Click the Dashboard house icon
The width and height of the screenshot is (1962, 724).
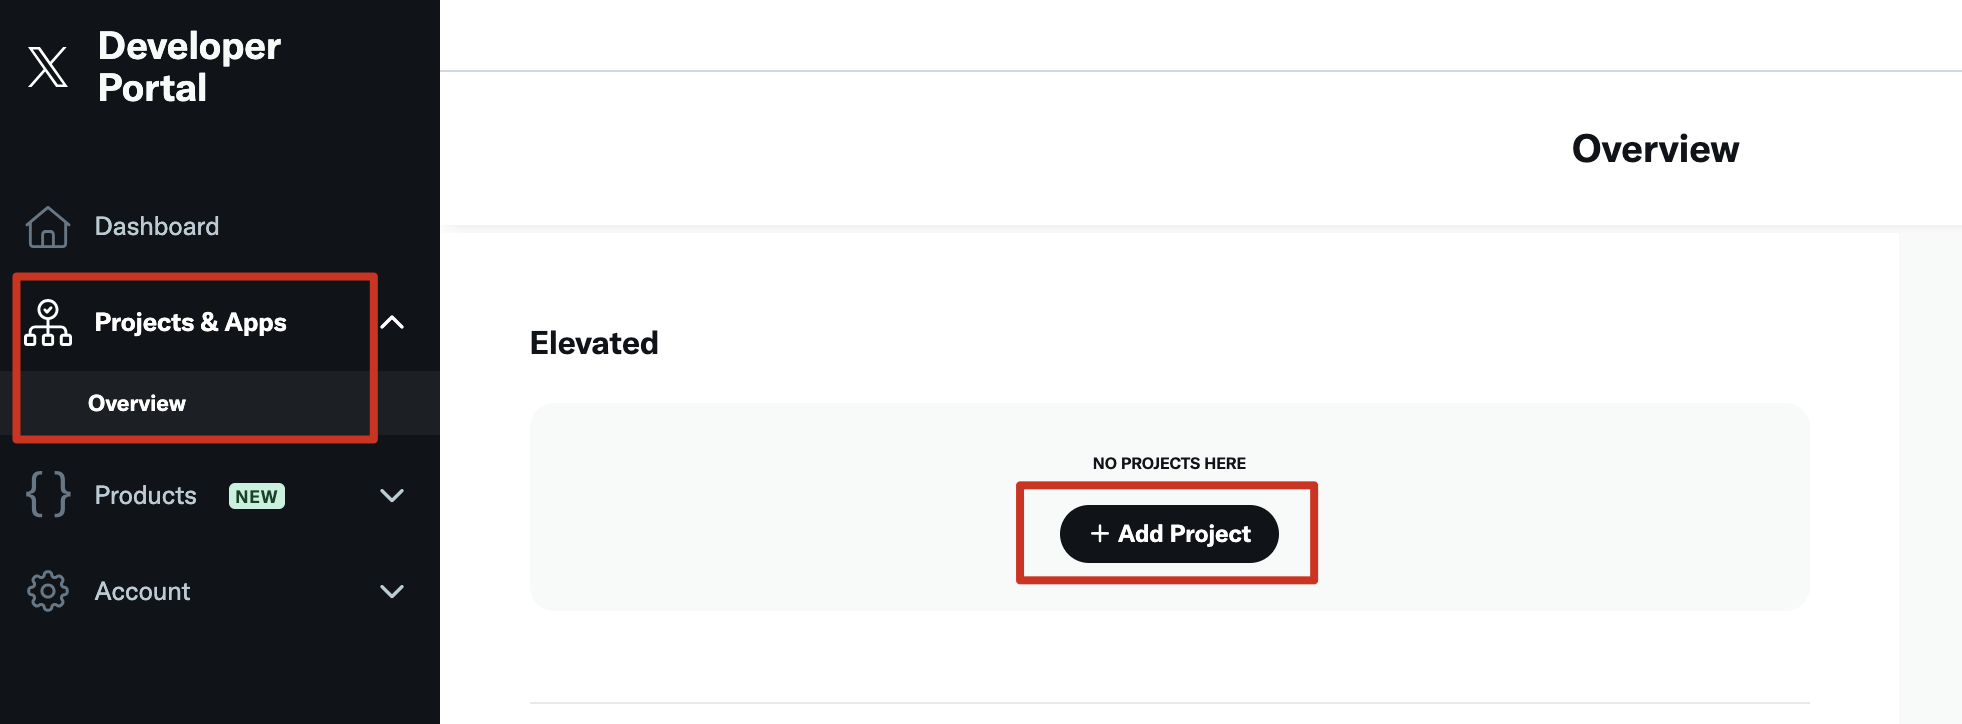pyautogui.click(x=47, y=227)
